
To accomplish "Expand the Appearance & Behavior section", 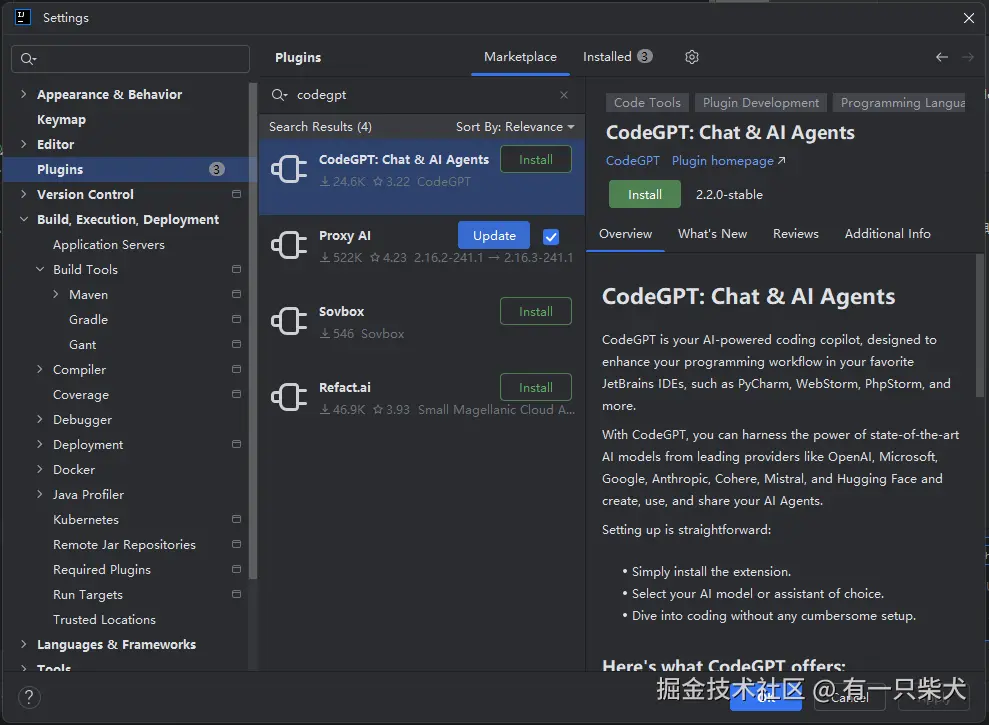I will [x=24, y=95].
